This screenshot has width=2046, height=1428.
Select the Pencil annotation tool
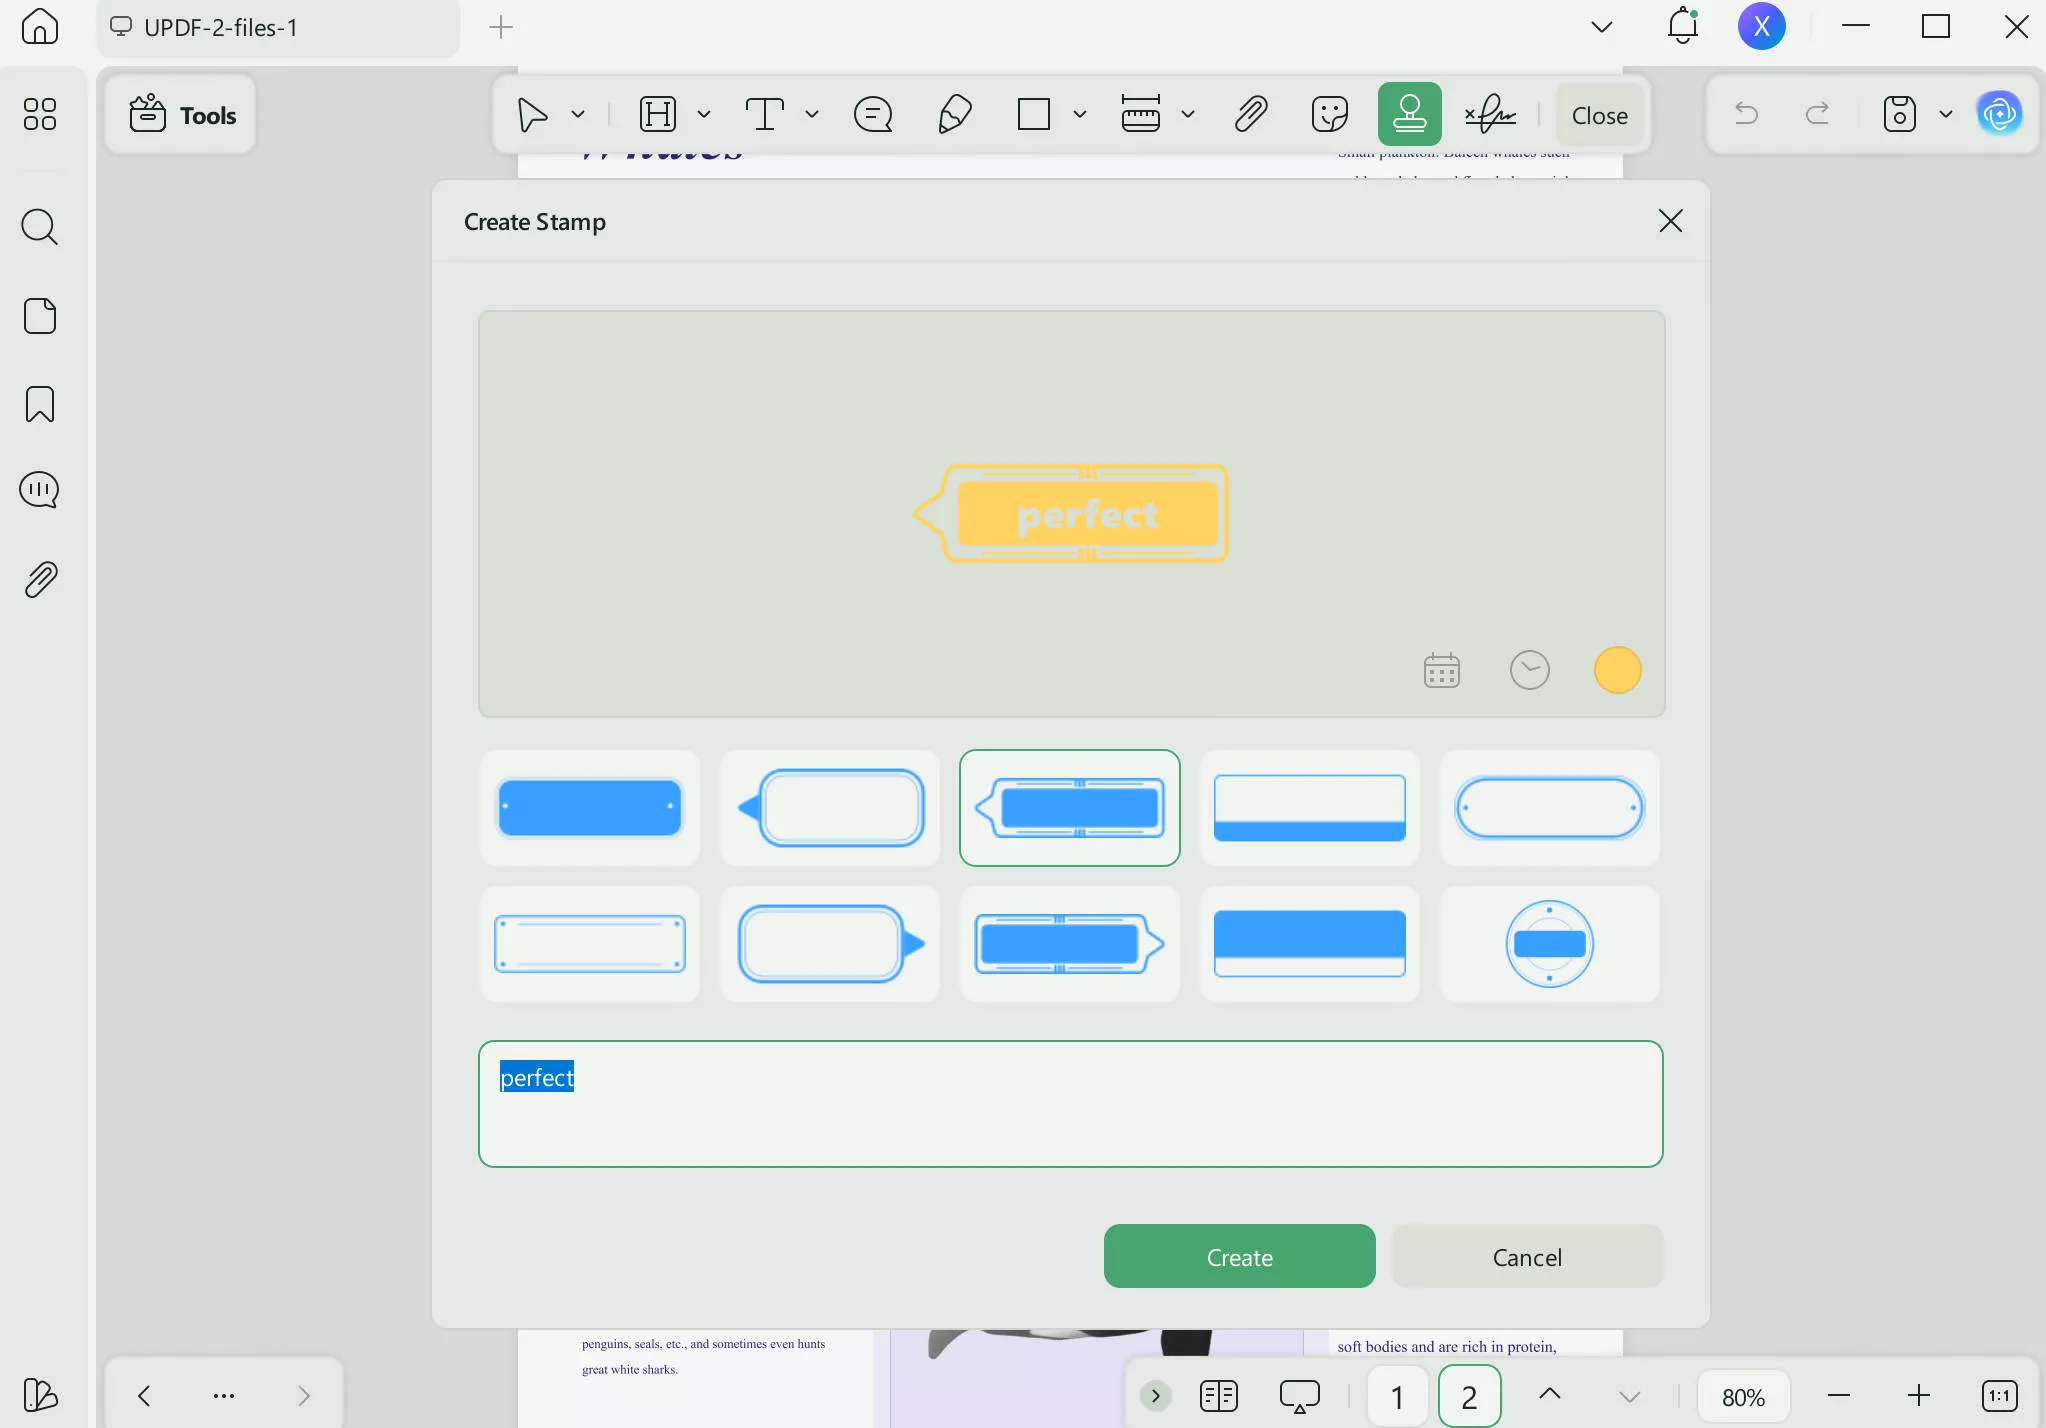pyautogui.click(x=953, y=113)
